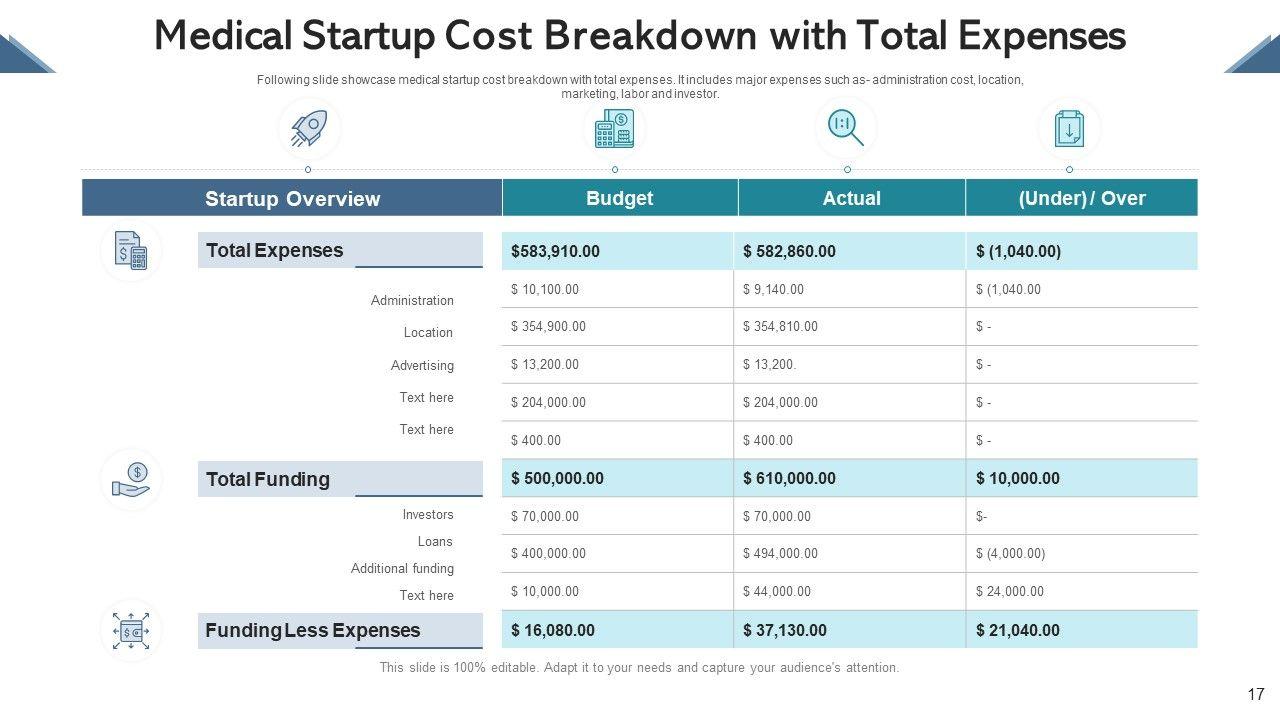Click the rocket launch icon
This screenshot has height=720, width=1280.
pos(308,129)
